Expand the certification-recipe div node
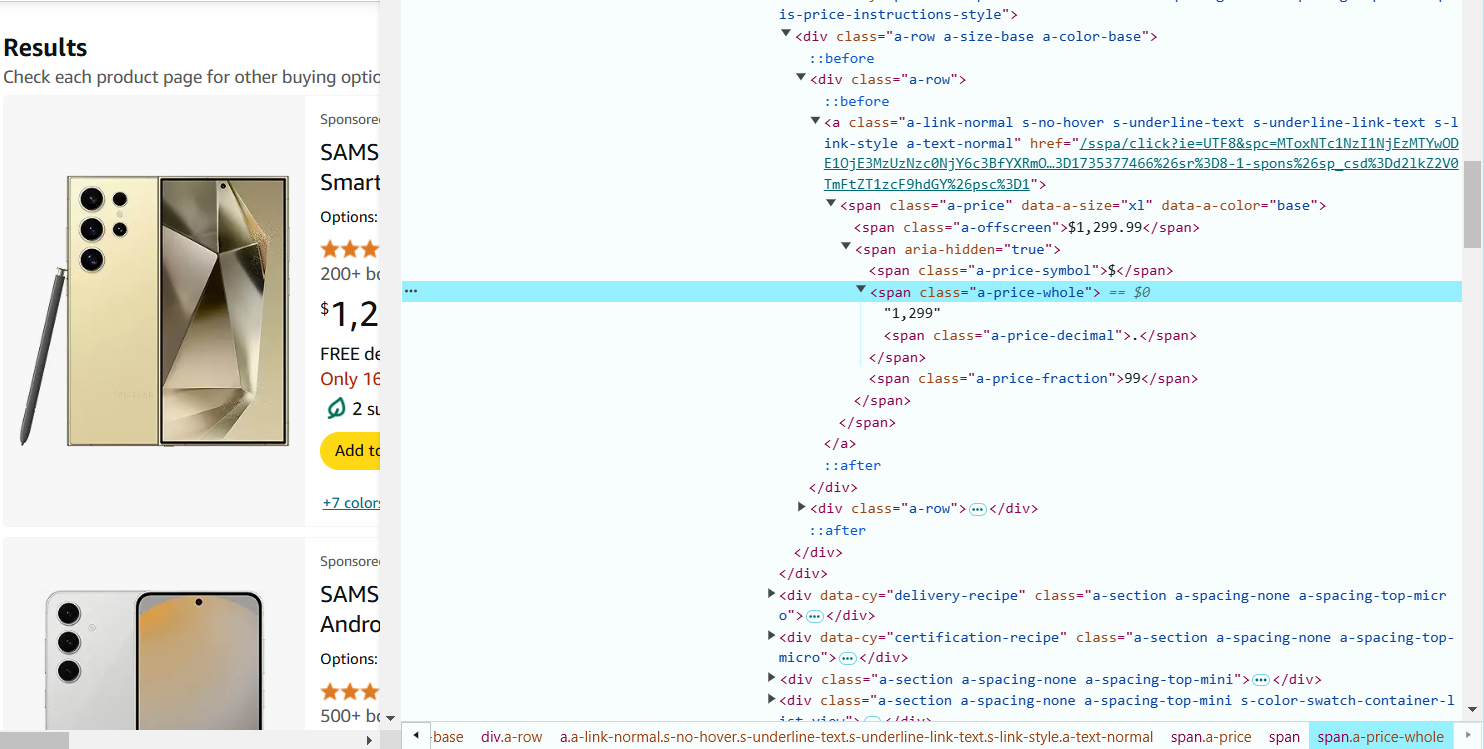Viewport: 1484px width, 749px height. coord(771,635)
